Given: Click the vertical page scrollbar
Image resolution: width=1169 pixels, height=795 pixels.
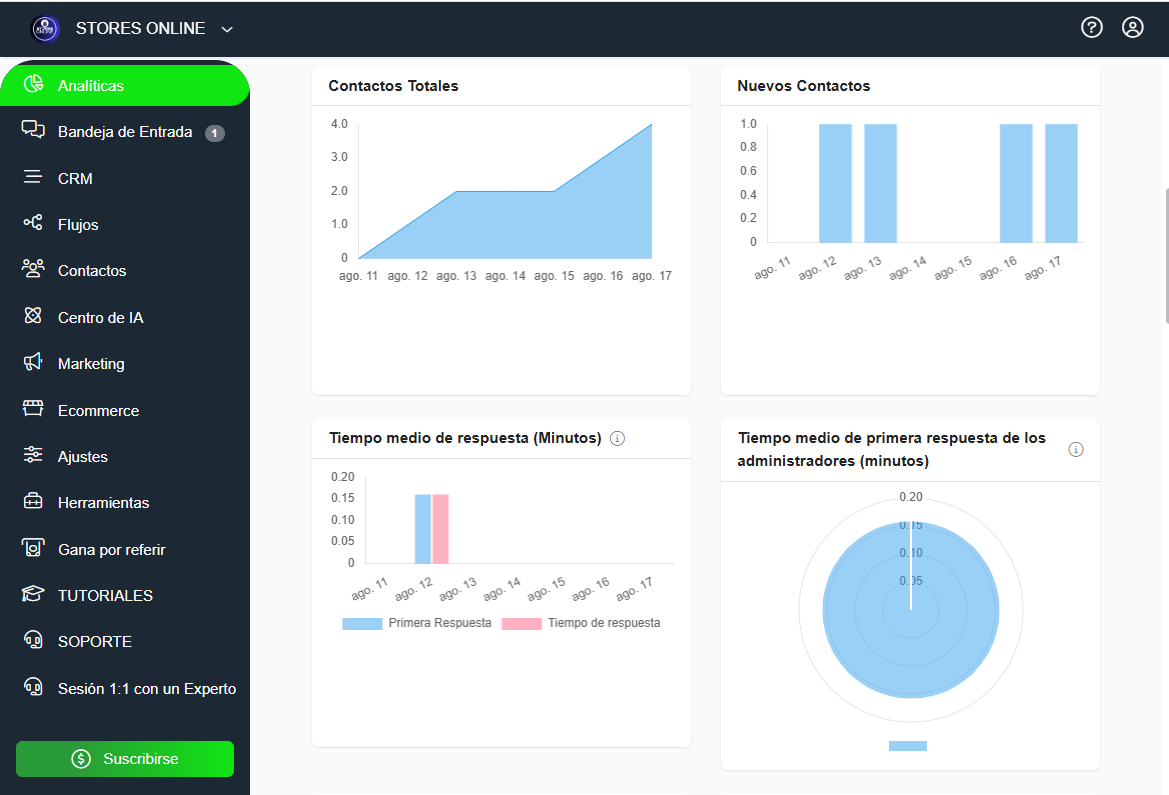Looking at the screenshot, I should 1166,255.
